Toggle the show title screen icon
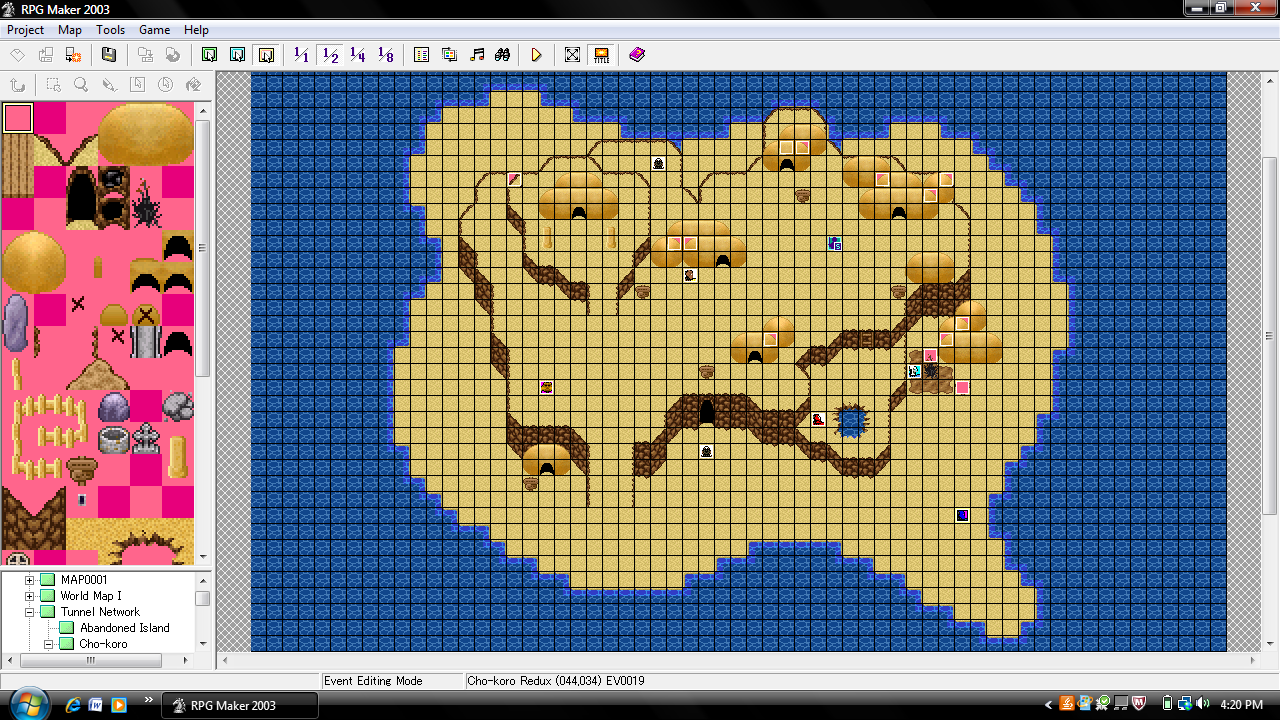The width and height of the screenshot is (1280, 720). point(601,55)
